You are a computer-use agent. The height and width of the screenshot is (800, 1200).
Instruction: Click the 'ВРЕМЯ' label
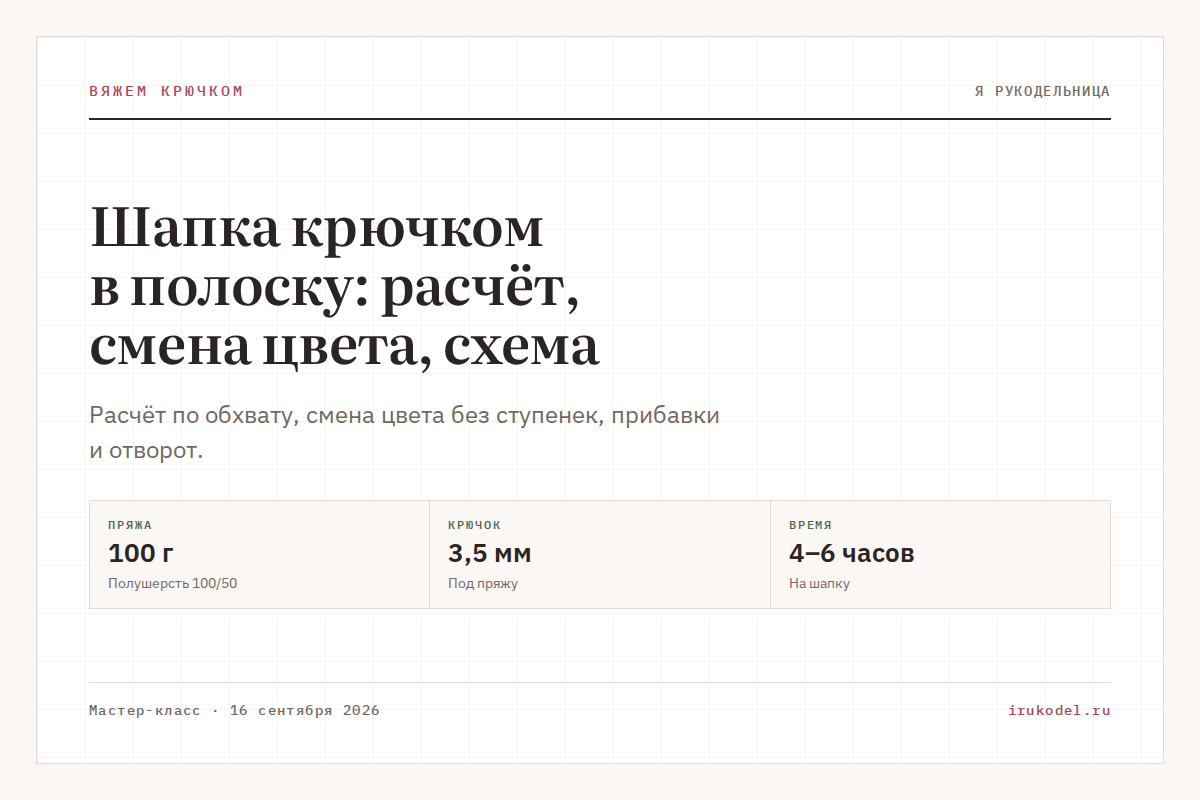tap(810, 525)
